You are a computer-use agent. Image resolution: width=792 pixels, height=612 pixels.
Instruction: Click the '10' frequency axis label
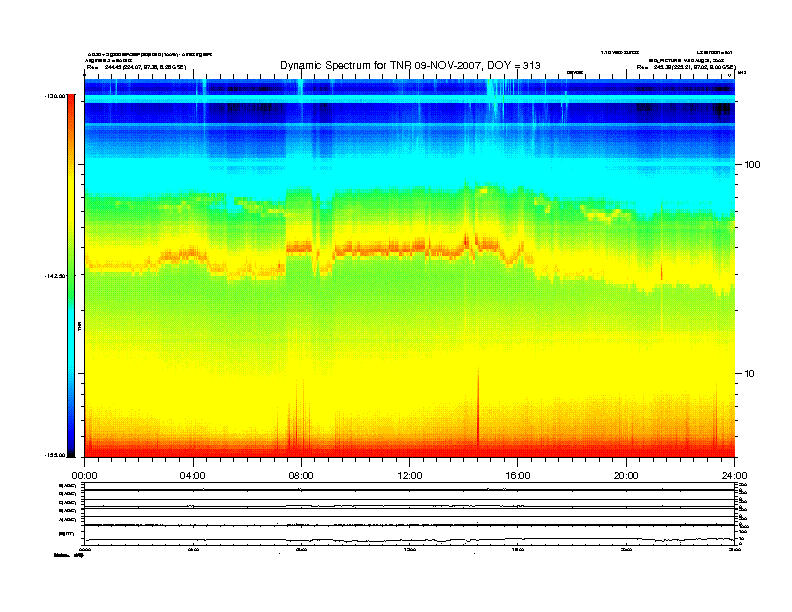coord(750,374)
